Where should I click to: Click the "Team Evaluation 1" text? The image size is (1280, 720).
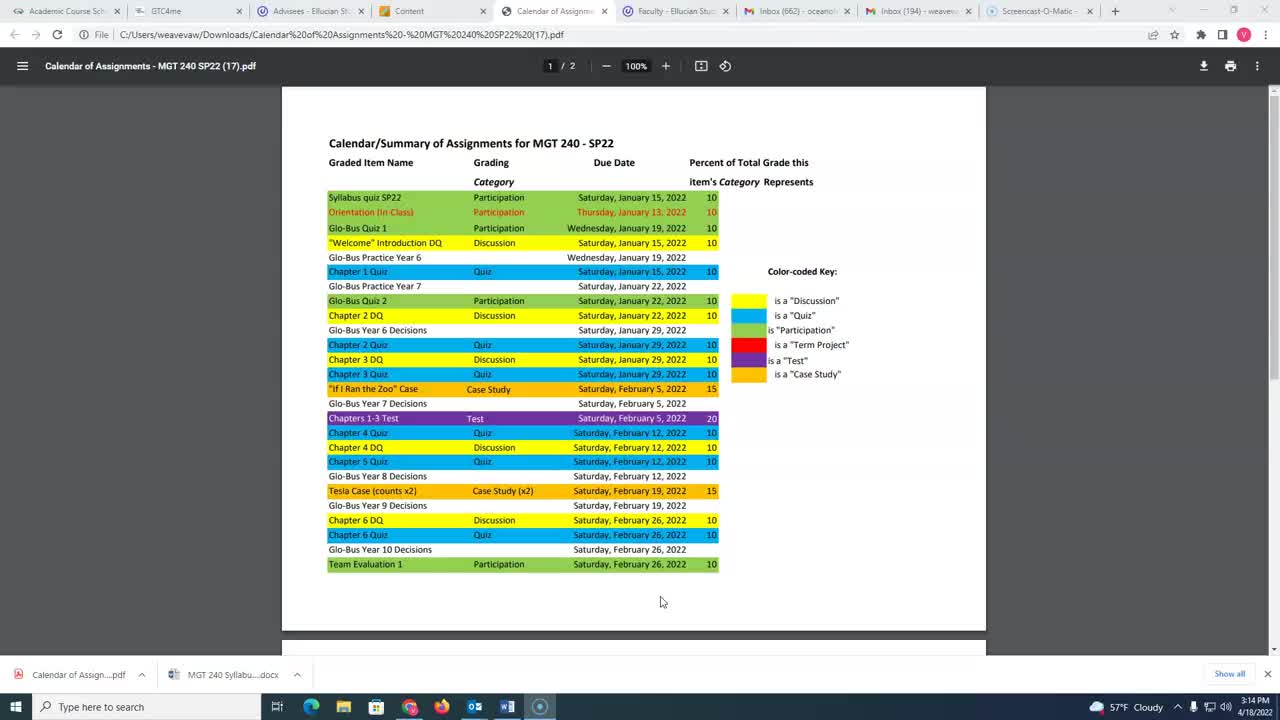pyautogui.click(x=366, y=564)
